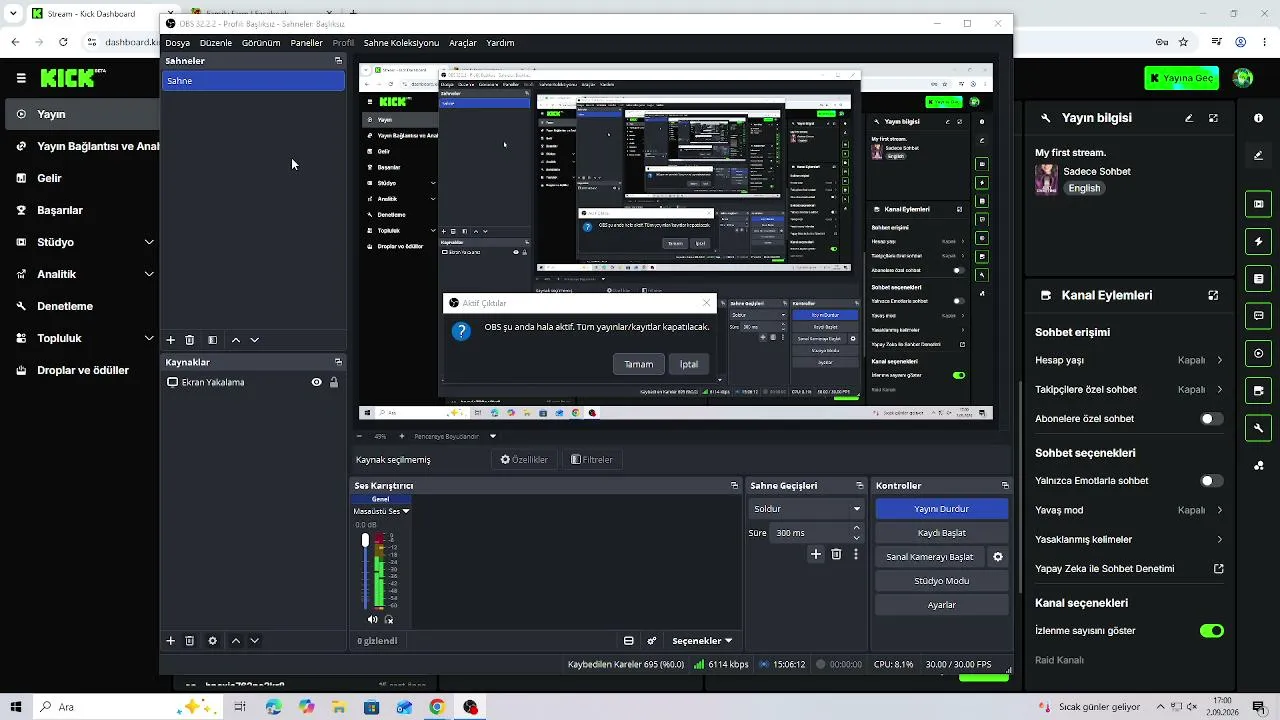Open the Düzenle menu in OBS
This screenshot has width=1280, height=720.
[x=216, y=43]
